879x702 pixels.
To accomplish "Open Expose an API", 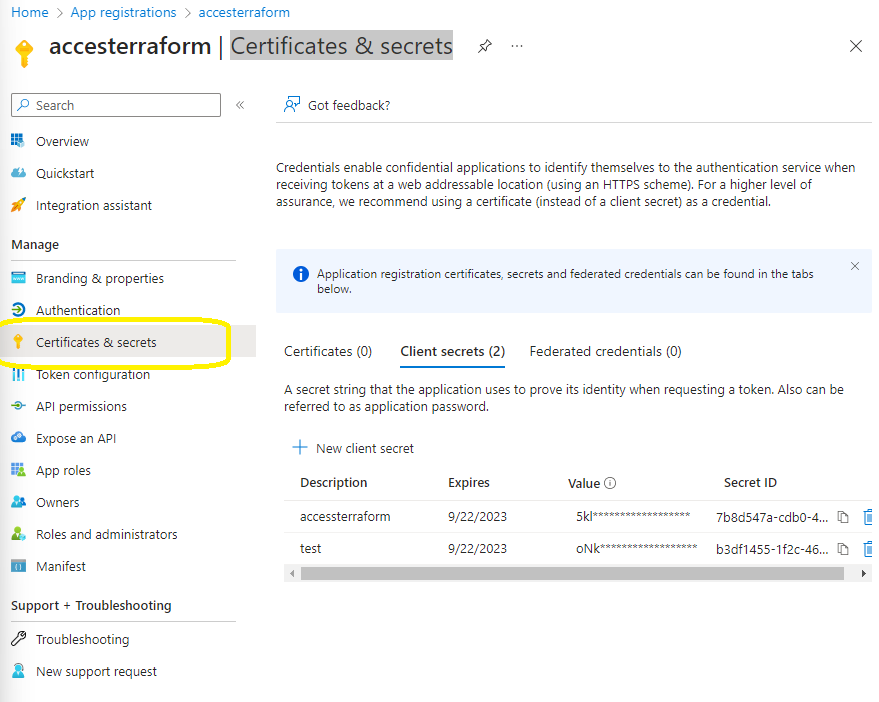I will 74,438.
